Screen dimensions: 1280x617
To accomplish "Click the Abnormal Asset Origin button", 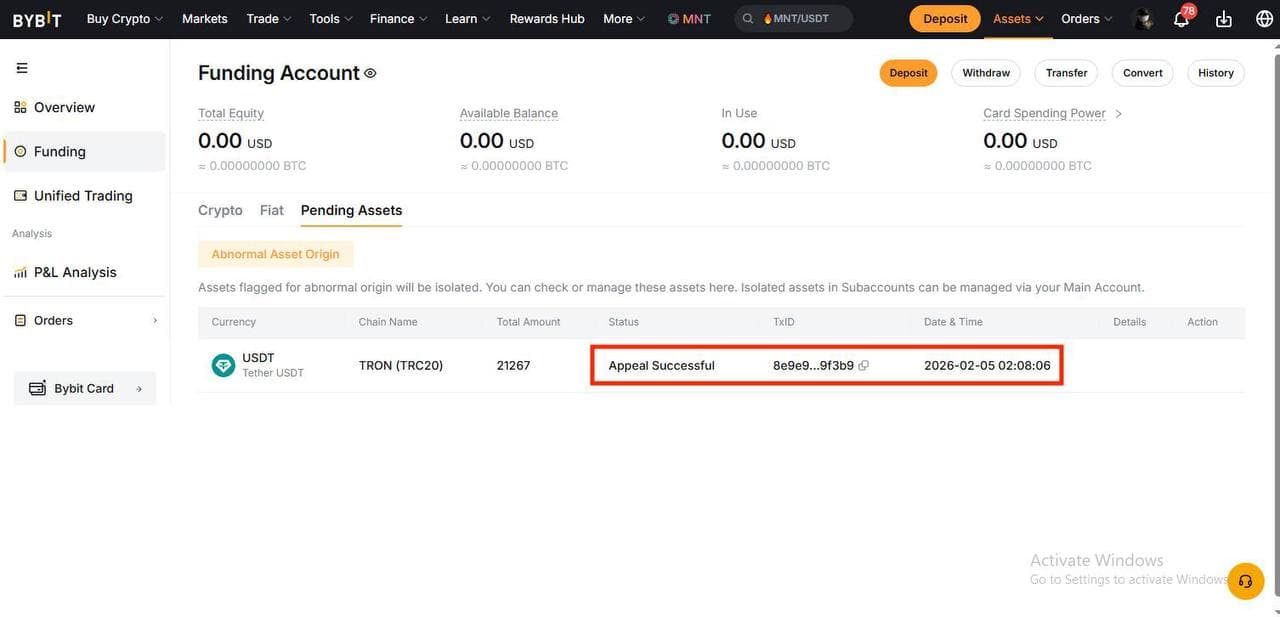I will [x=275, y=254].
